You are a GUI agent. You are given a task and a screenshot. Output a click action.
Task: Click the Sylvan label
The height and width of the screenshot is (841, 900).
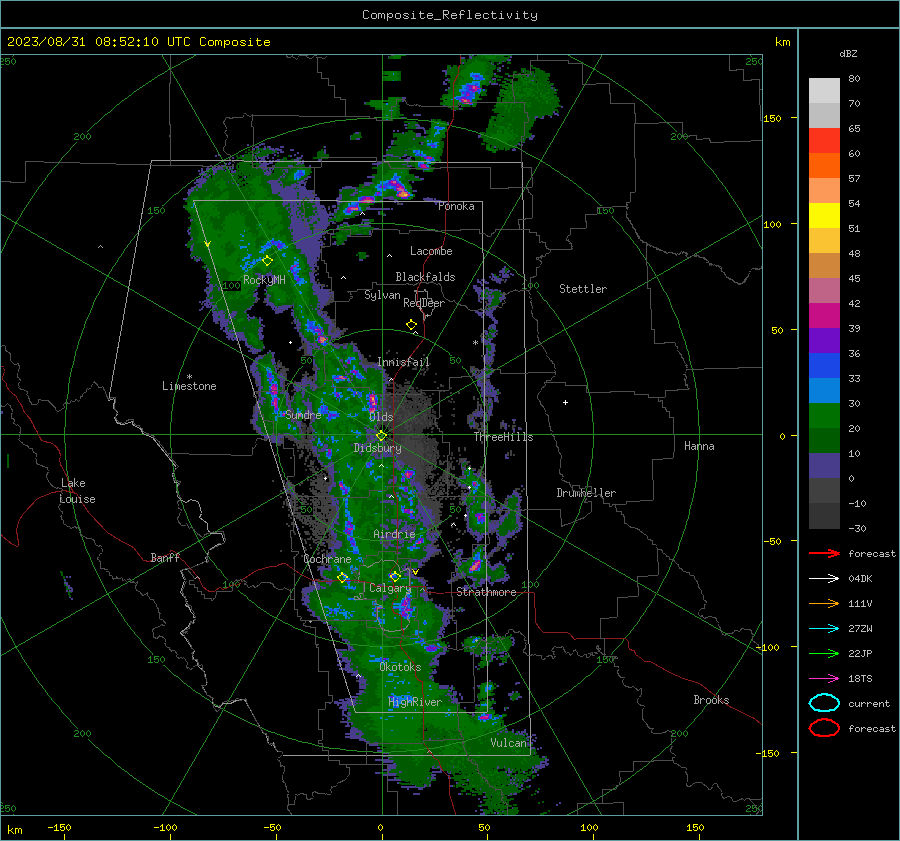(382, 296)
